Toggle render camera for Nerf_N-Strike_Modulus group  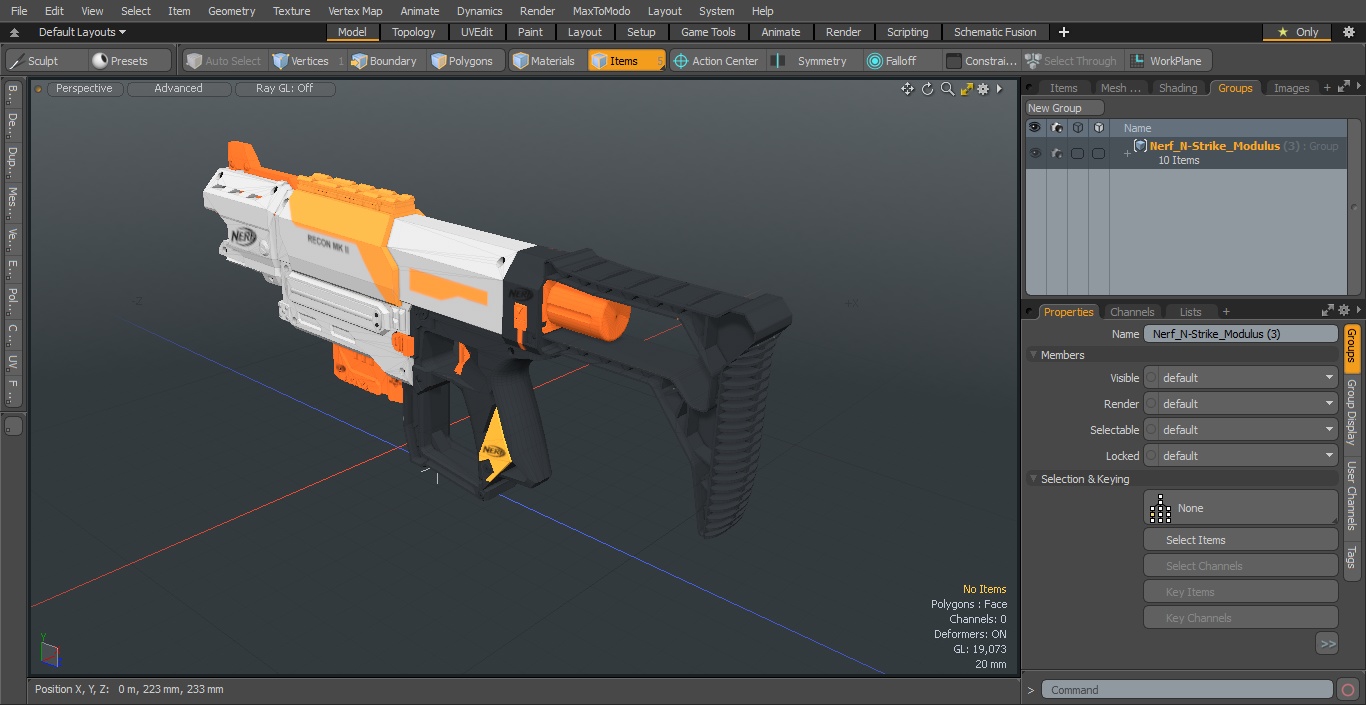pos(1056,153)
